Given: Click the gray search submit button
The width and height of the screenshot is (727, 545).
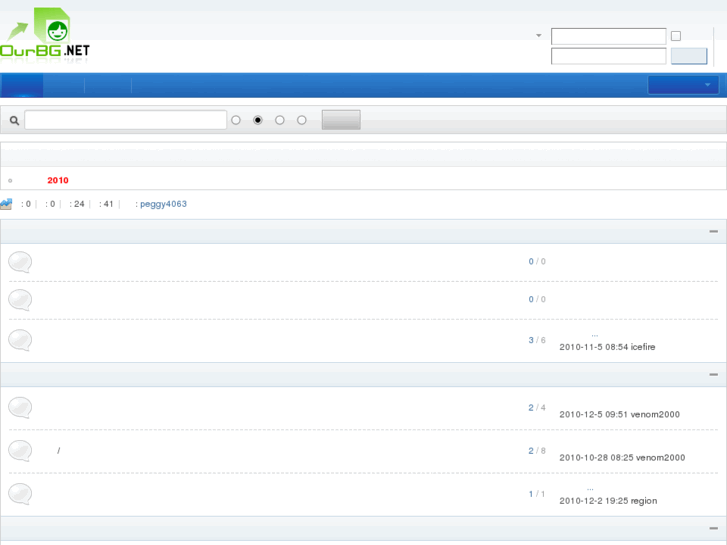Looking at the screenshot, I should 341,120.
